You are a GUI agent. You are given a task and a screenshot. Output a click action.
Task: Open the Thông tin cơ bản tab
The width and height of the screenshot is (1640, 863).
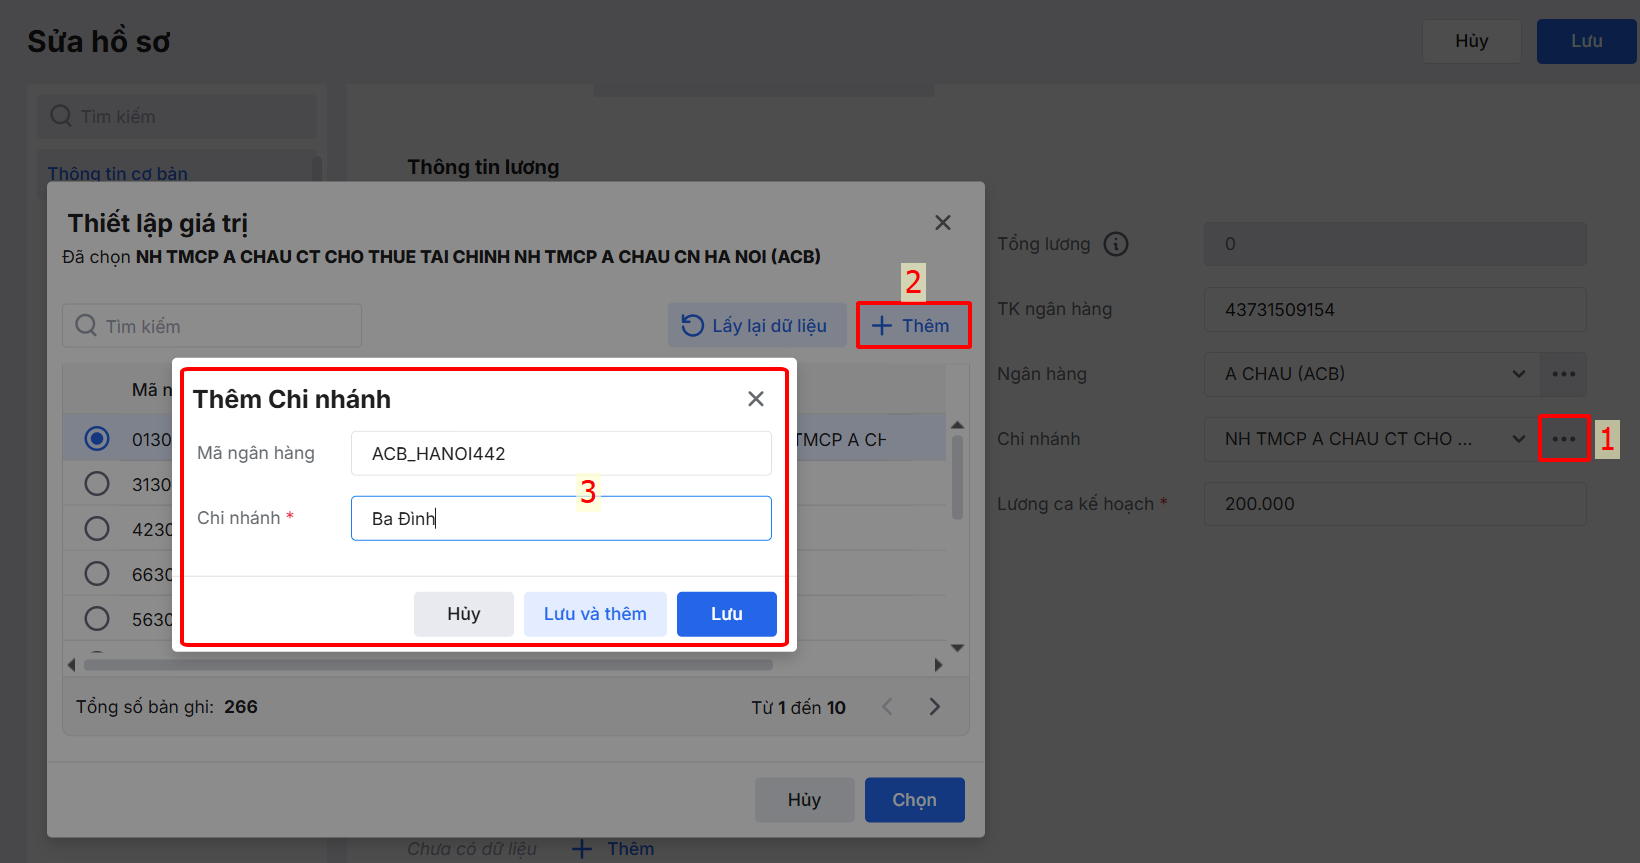[118, 173]
